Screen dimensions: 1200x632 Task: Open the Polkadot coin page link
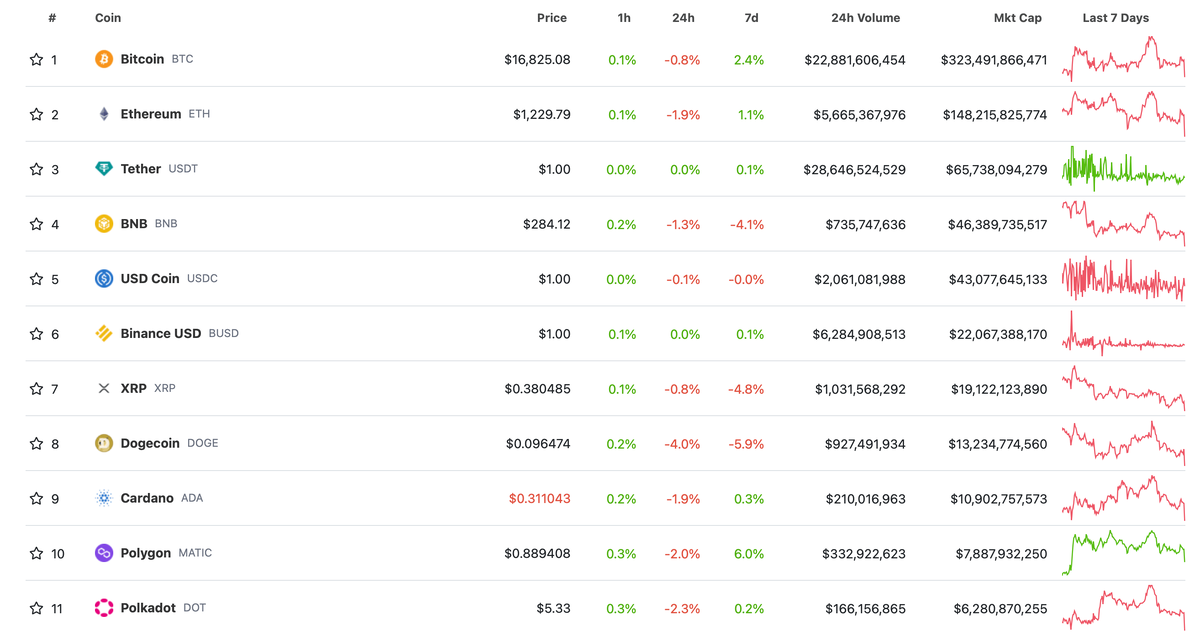click(148, 608)
